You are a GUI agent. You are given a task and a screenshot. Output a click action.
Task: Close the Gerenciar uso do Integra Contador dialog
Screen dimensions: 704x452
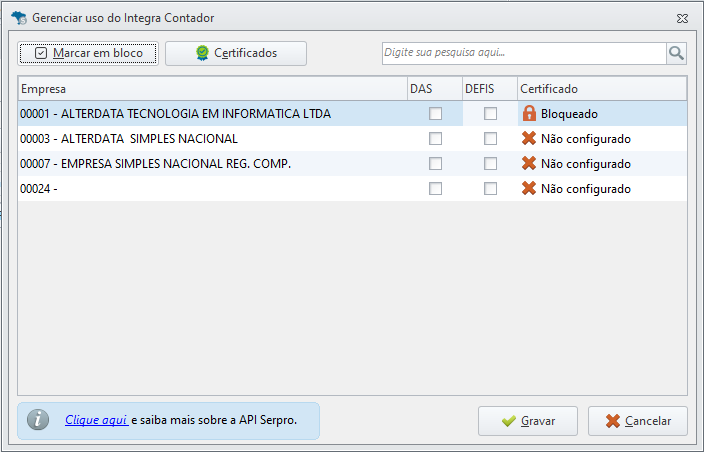[x=682, y=18]
